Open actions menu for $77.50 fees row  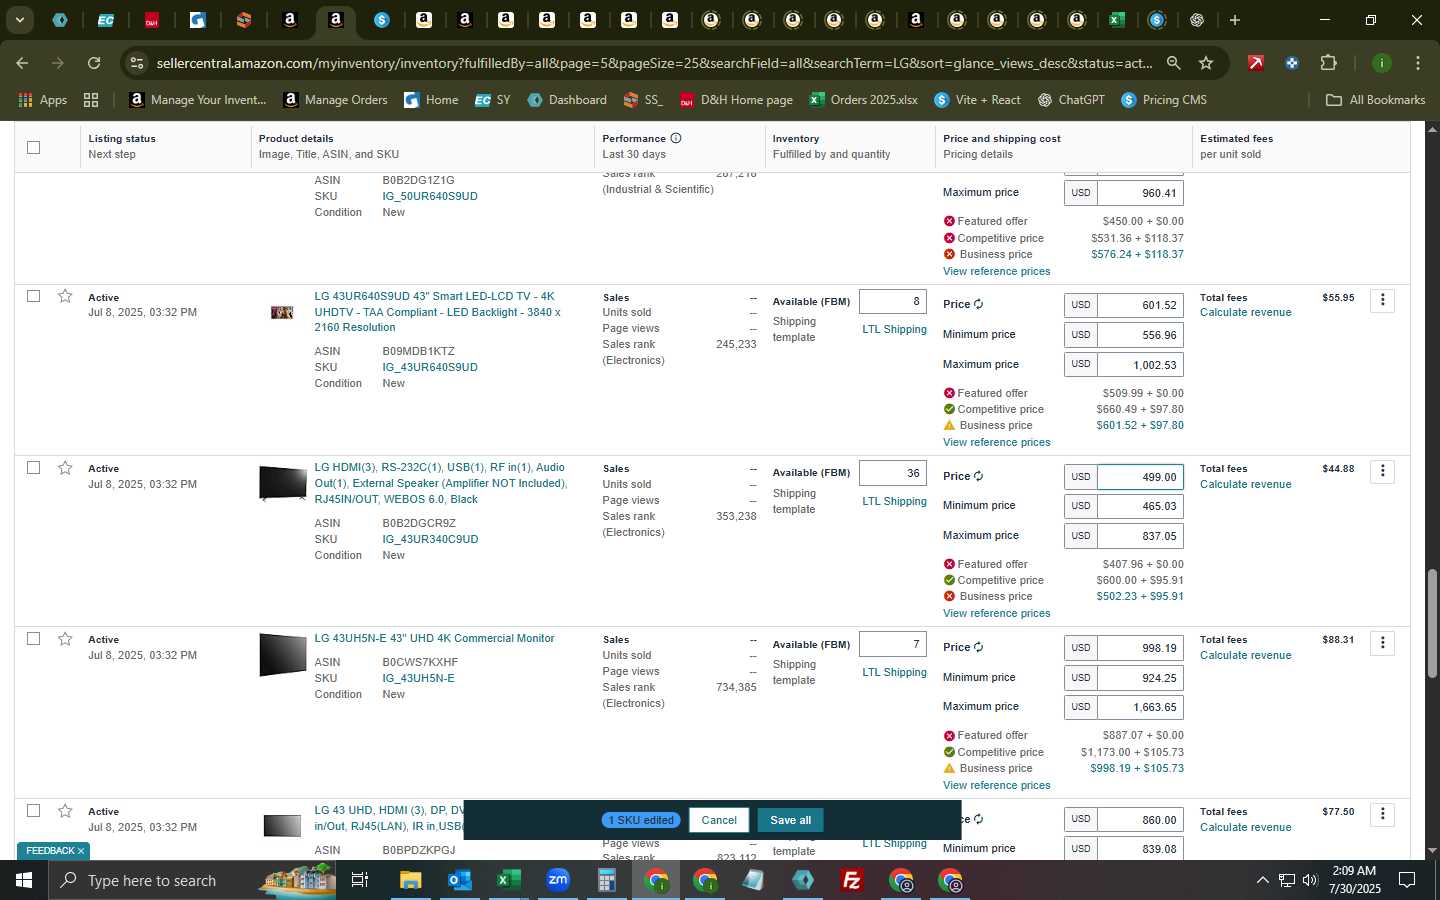tap(1382, 814)
